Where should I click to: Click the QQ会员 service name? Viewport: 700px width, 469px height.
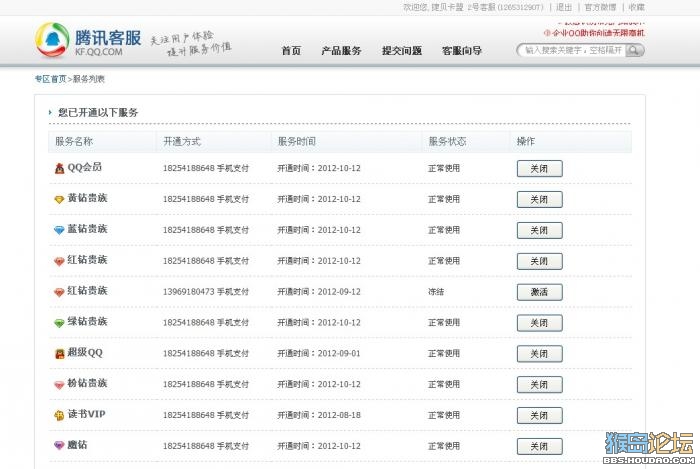point(84,167)
